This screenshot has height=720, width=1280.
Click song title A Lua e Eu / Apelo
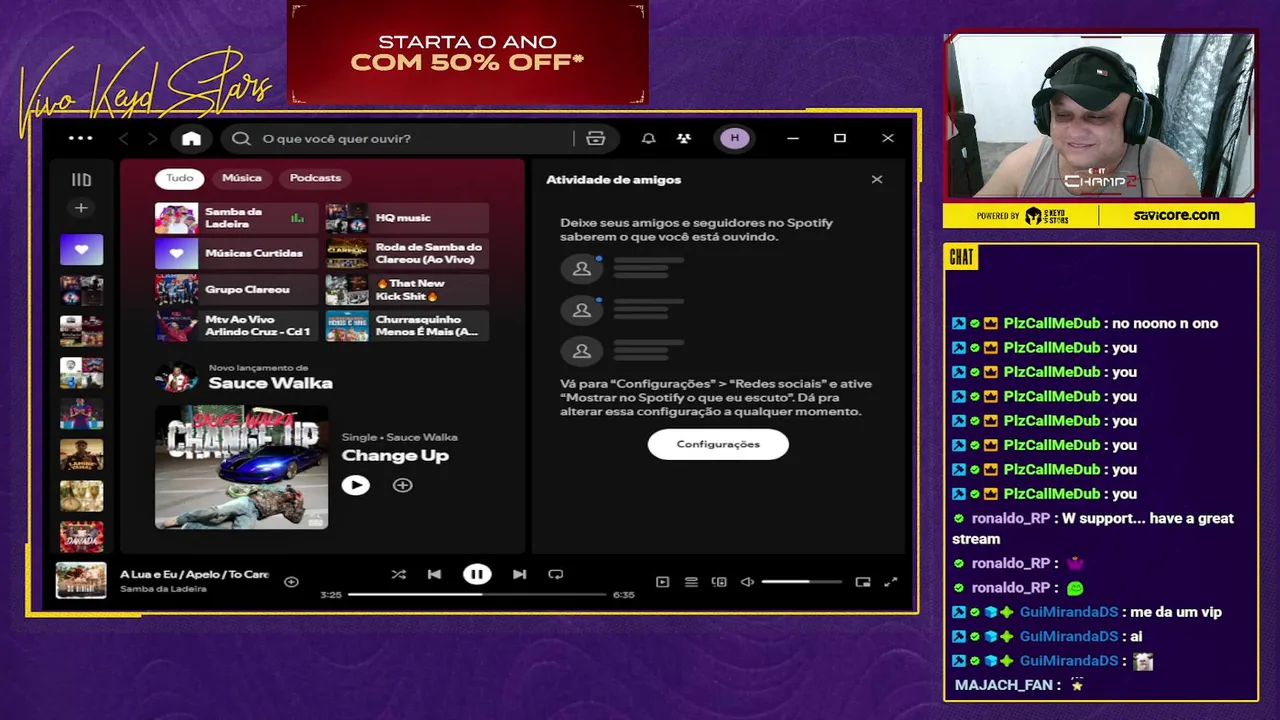click(194, 574)
